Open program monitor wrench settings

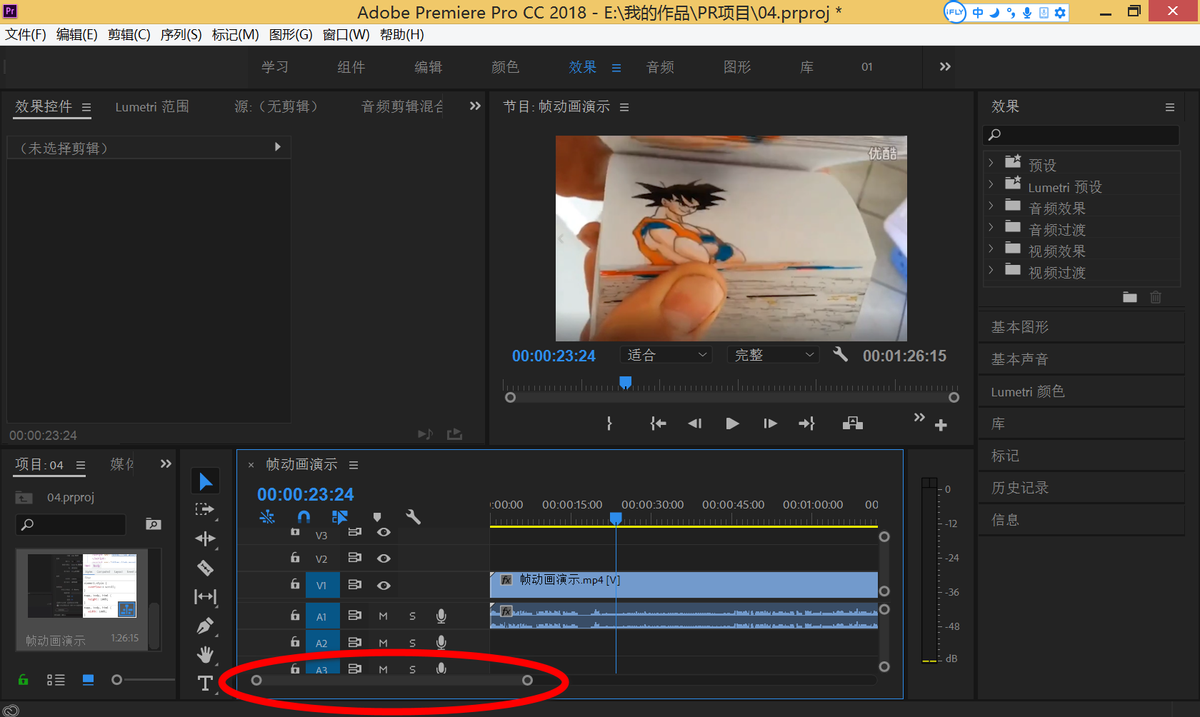click(840, 354)
